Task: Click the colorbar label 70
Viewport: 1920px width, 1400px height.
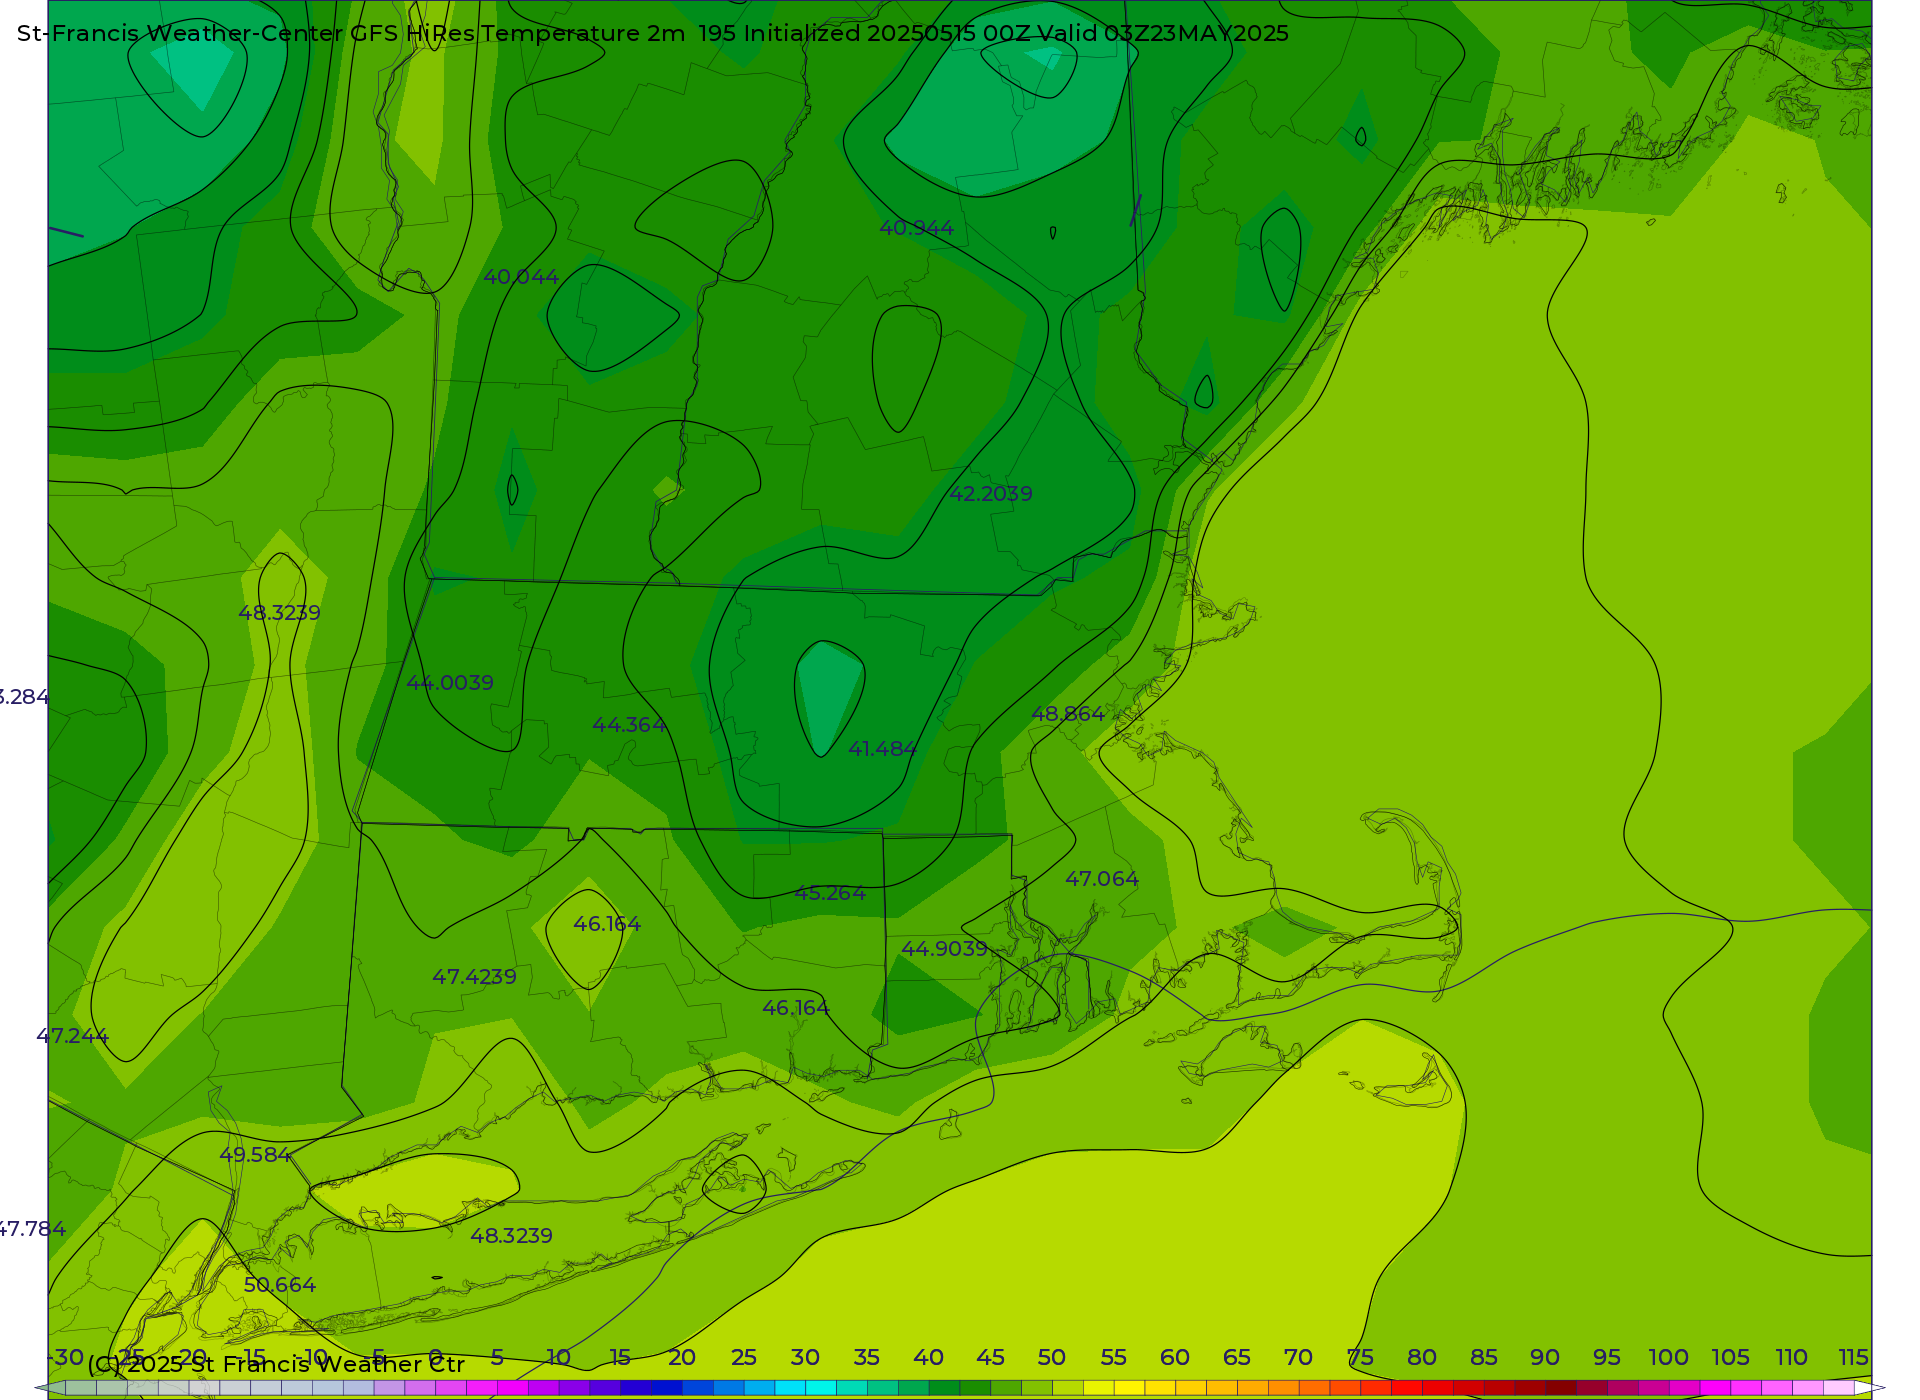Action: coord(1298,1358)
